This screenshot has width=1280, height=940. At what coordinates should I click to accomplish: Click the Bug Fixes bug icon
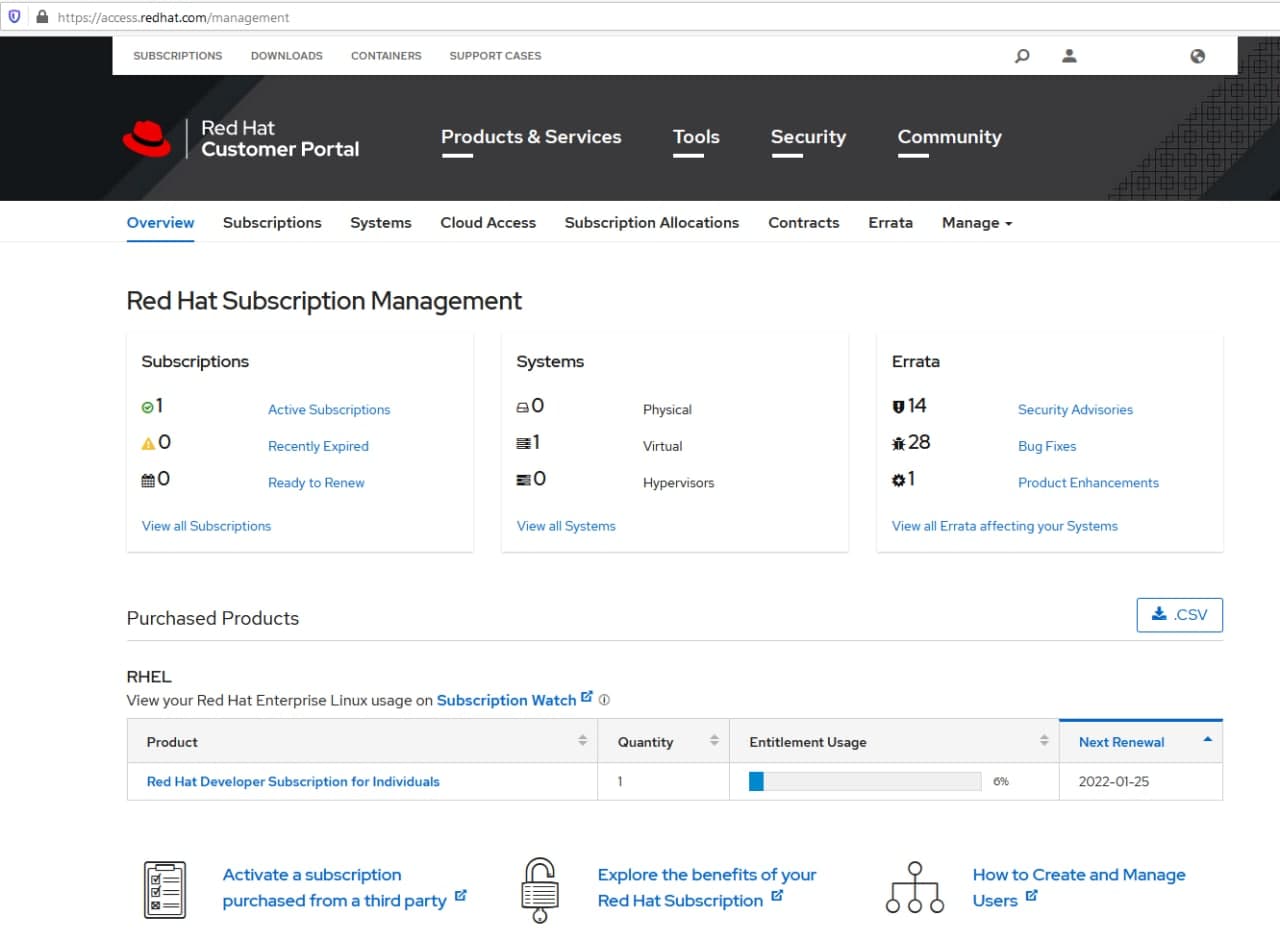click(898, 443)
